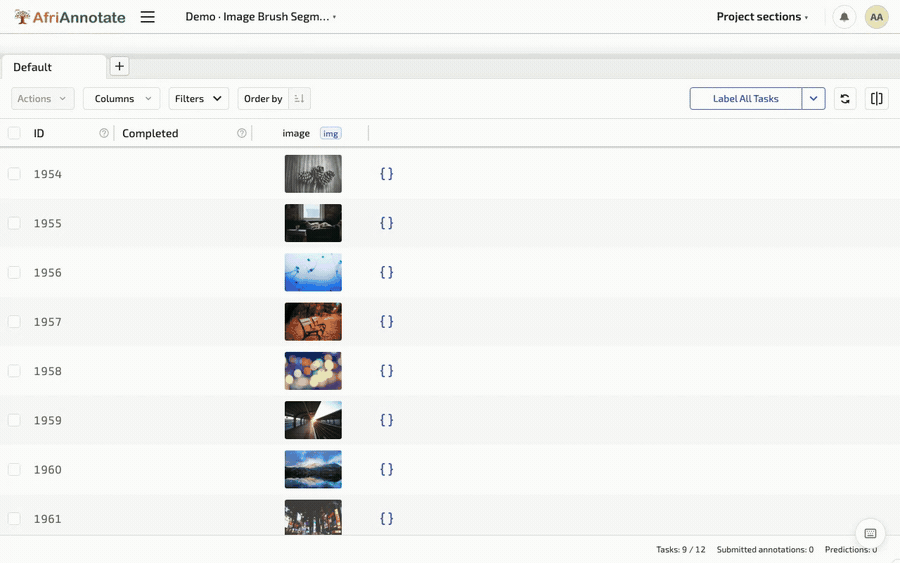Check the box for task 1959
The height and width of the screenshot is (563, 900).
14,420
